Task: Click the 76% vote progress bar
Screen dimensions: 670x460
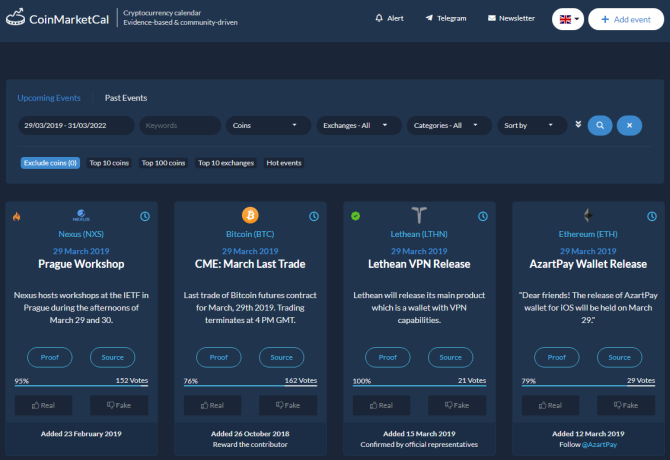Action: click(250, 386)
